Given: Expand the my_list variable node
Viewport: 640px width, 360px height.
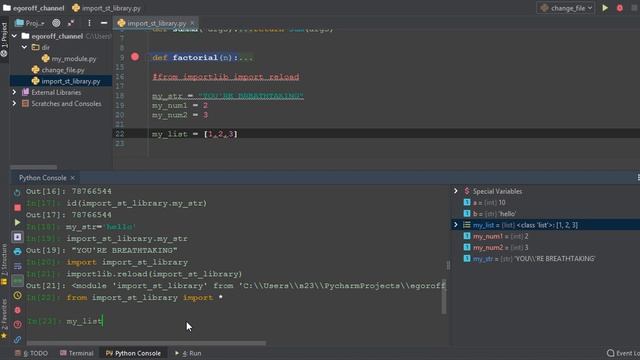Looking at the screenshot, I should pos(456,225).
